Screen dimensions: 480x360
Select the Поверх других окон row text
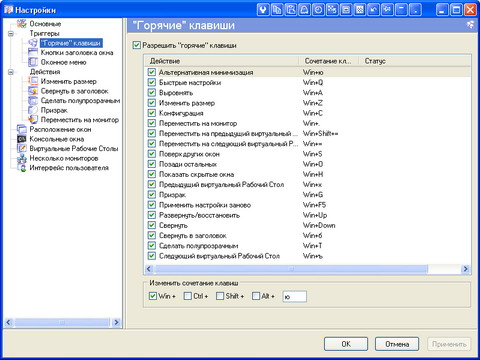[189, 154]
